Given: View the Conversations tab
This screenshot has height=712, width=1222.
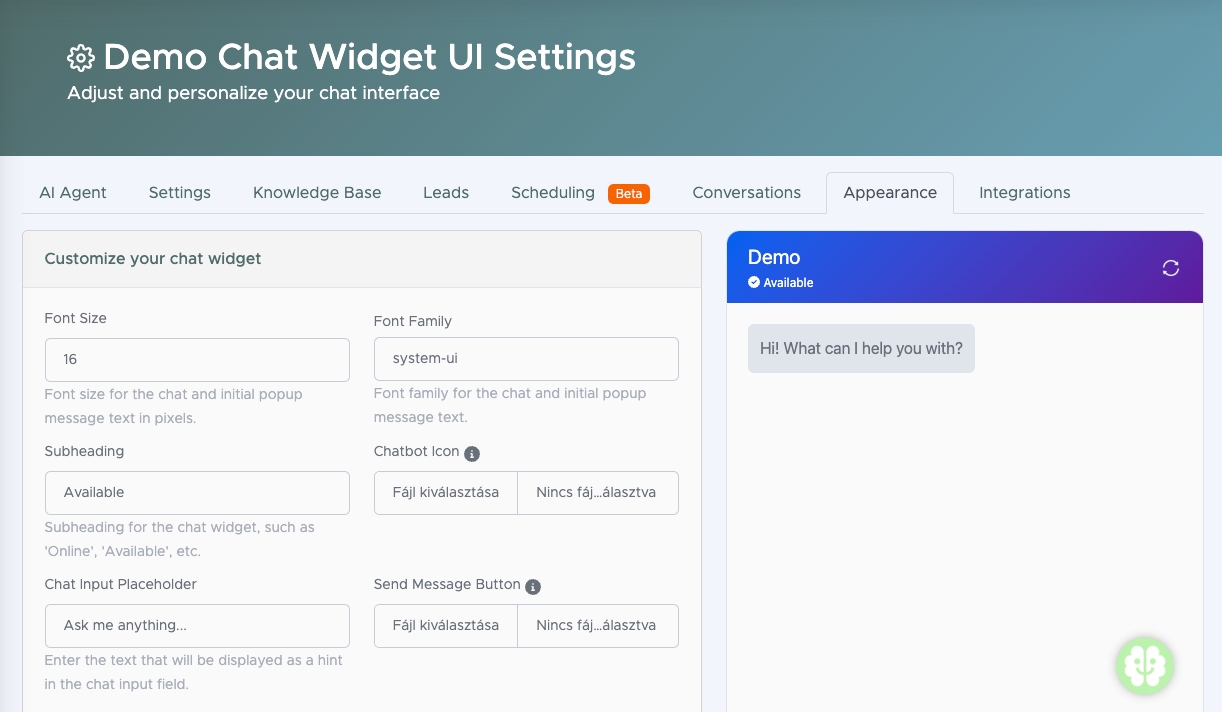Looking at the screenshot, I should pyautogui.click(x=746, y=193).
